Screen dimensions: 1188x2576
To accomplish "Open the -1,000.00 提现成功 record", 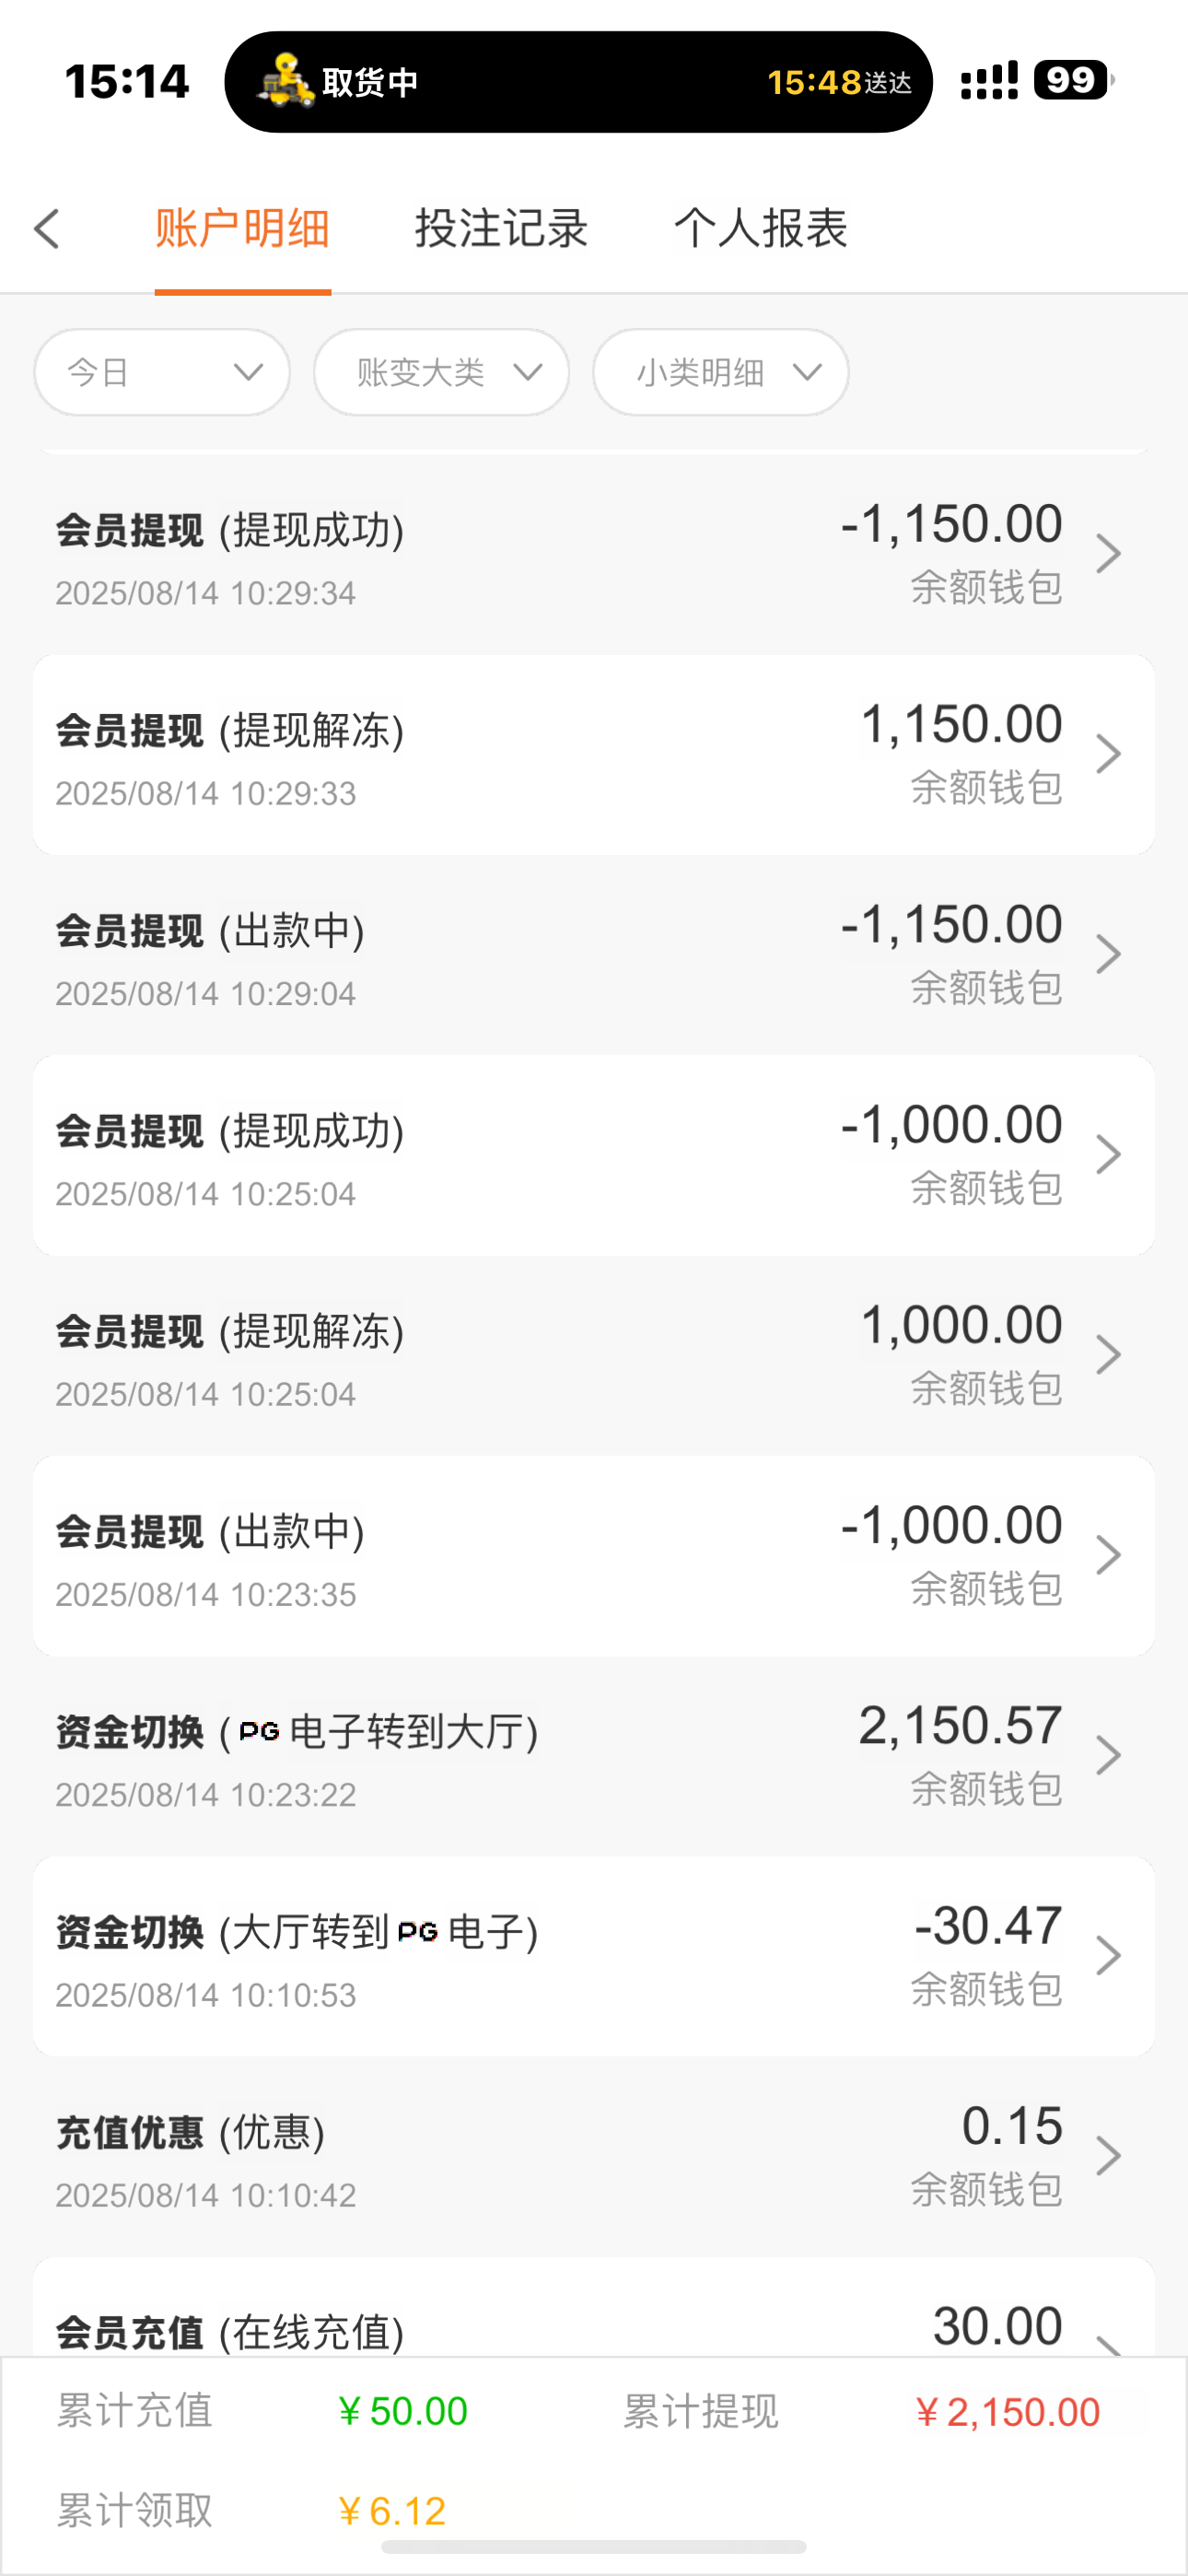I will 594,1155.
